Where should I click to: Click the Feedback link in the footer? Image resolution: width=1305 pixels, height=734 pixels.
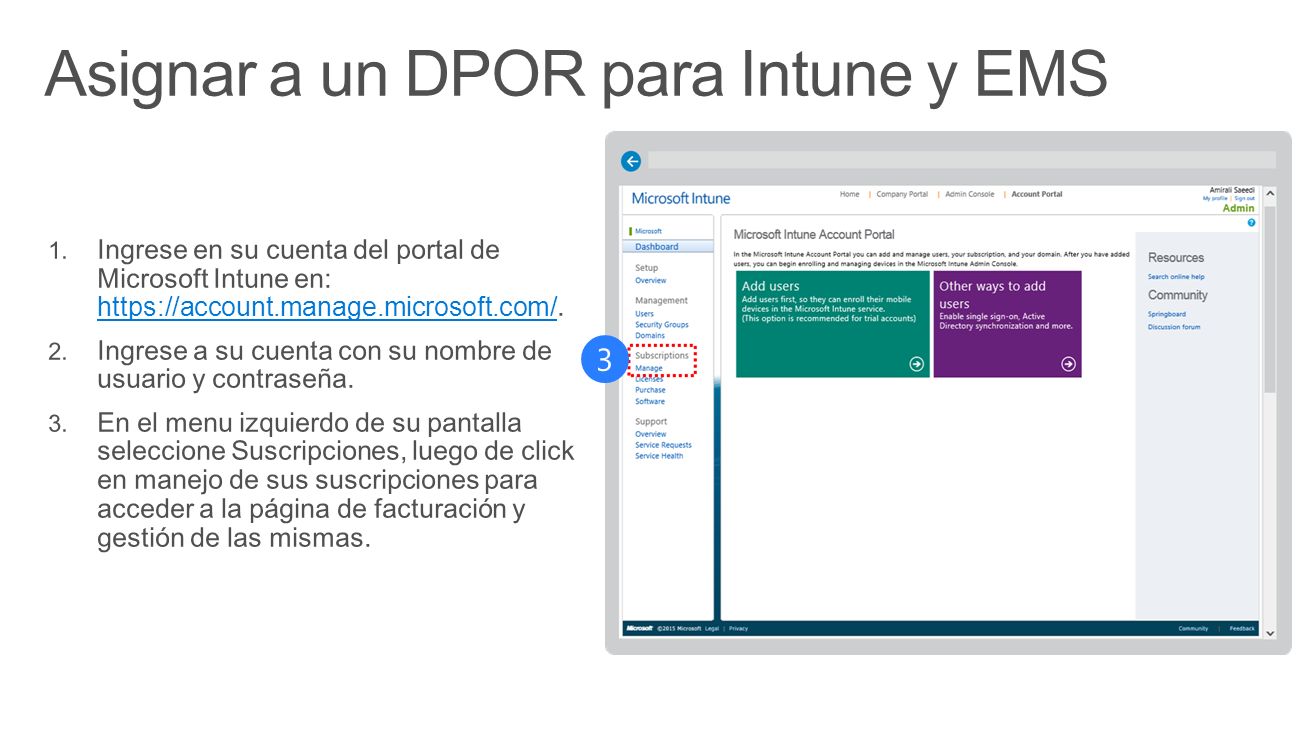point(1242,628)
